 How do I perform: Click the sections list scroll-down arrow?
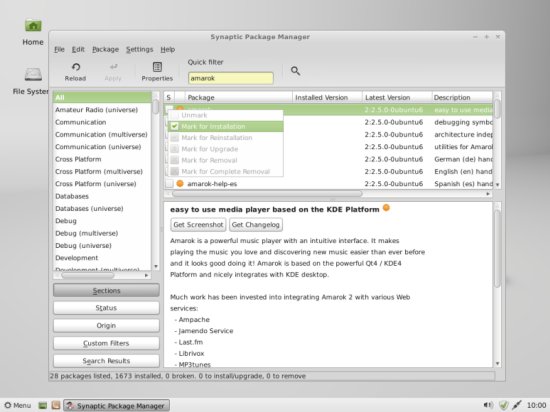click(156, 266)
